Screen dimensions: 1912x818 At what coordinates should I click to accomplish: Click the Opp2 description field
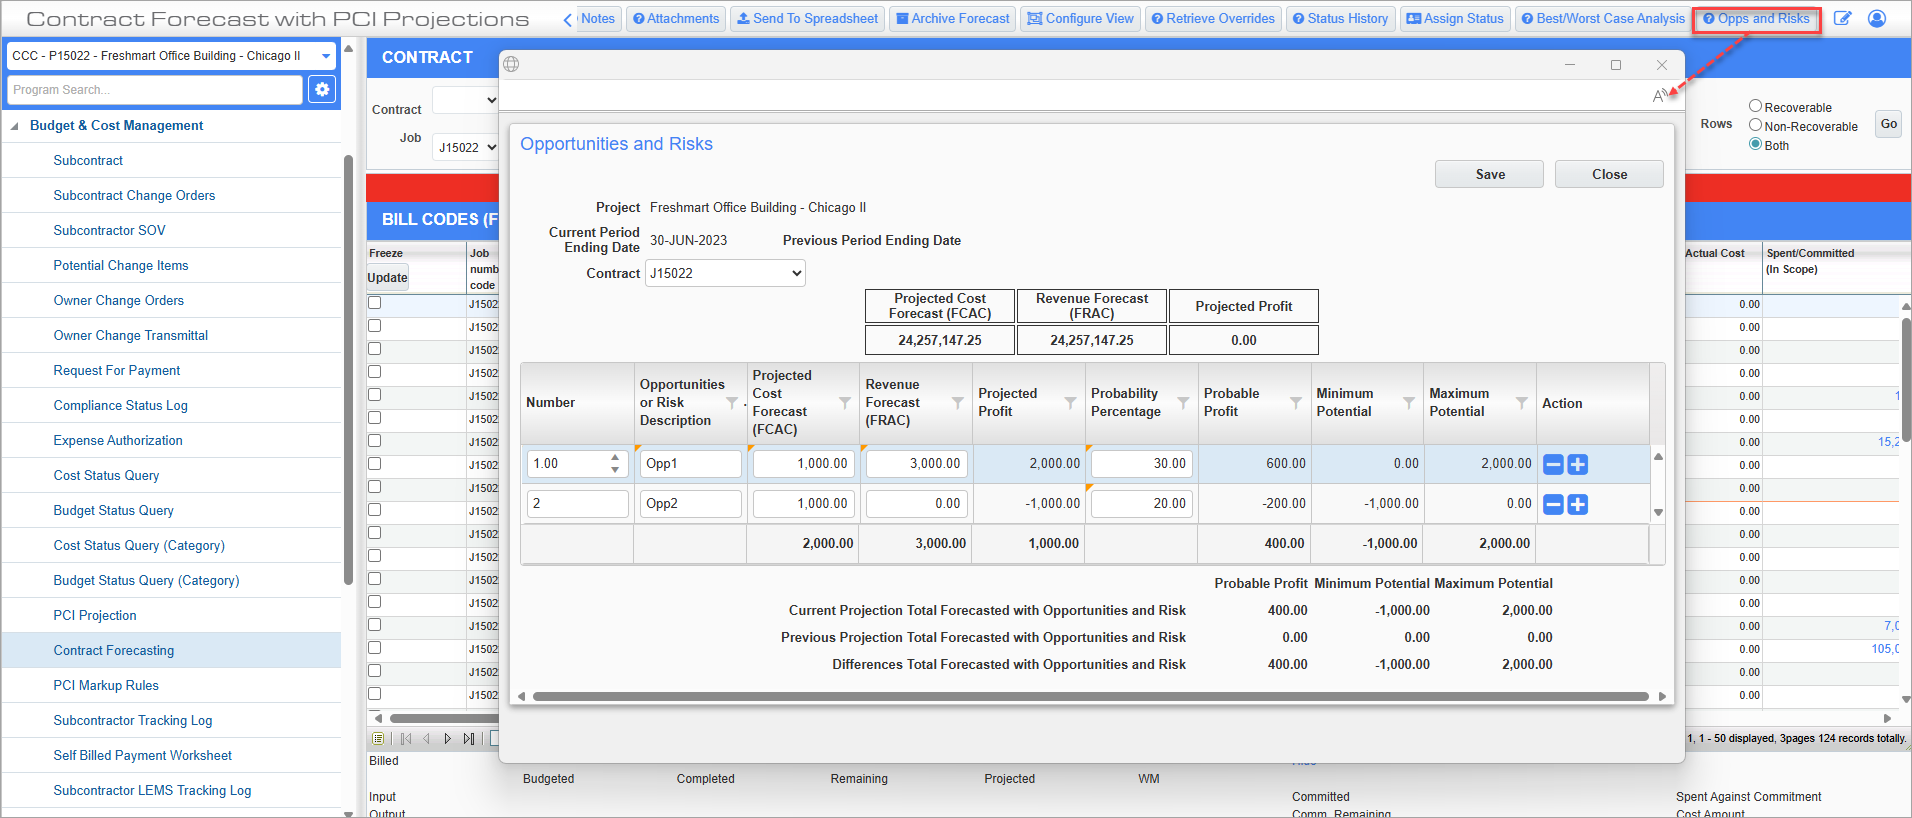(x=691, y=504)
